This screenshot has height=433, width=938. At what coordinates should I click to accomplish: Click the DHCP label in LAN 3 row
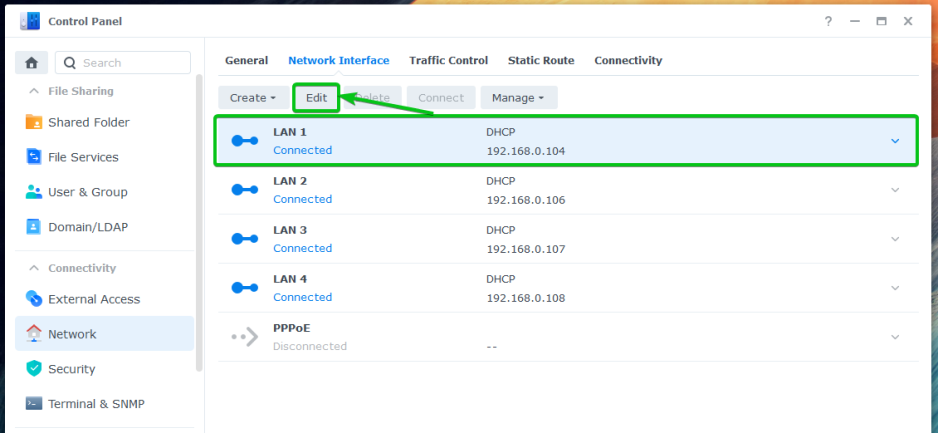click(501, 230)
